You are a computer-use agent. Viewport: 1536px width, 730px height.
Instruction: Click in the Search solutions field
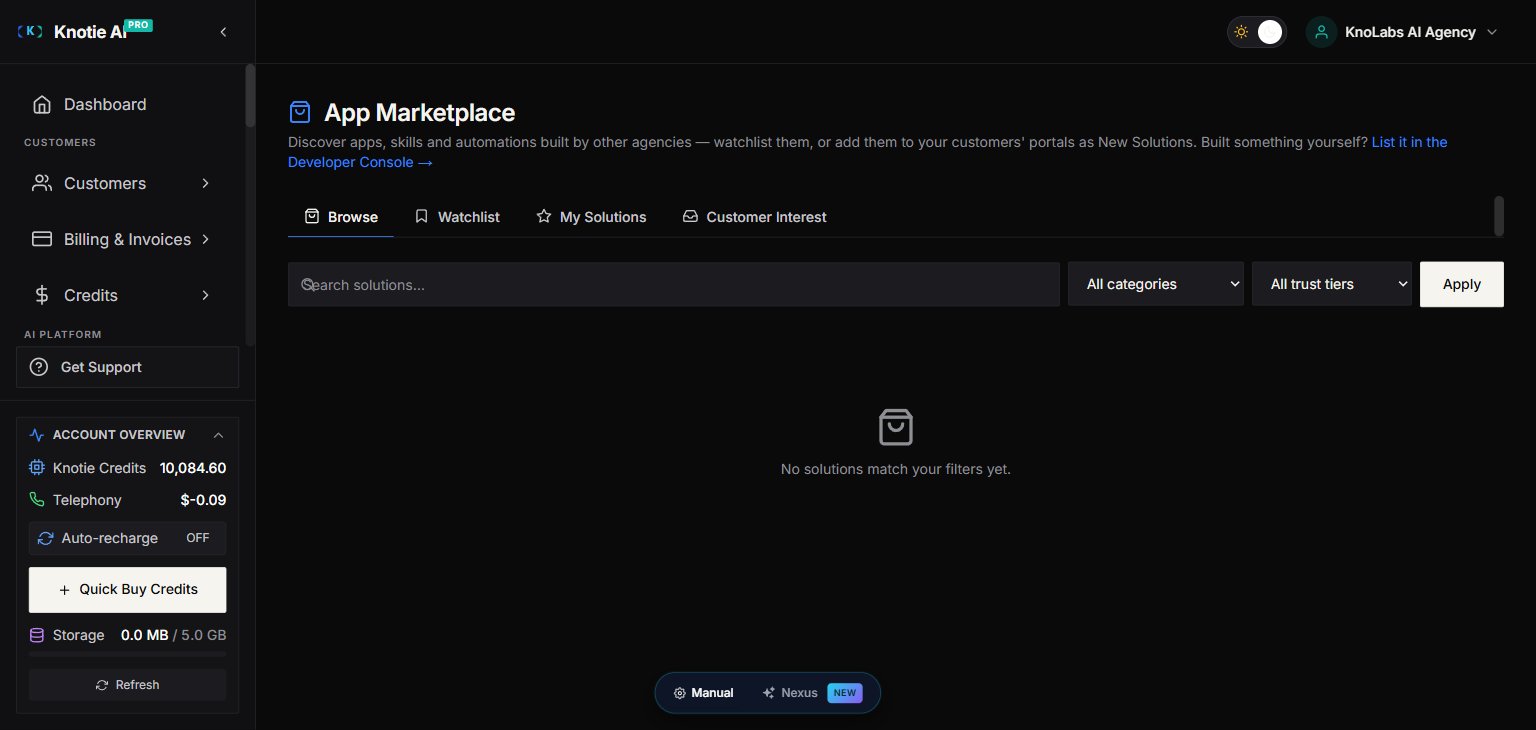(x=674, y=284)
